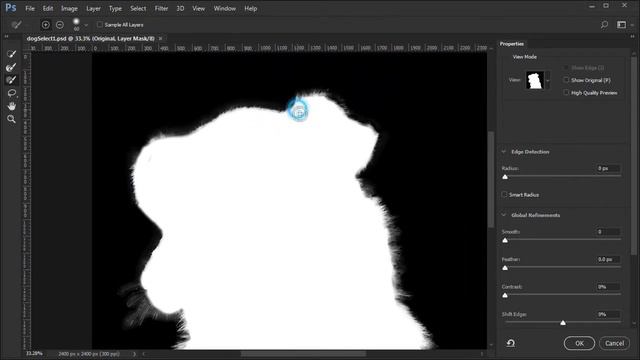Collapse the Properties panel double arrows
Screen dimensions: 640x360
(633, 36)
